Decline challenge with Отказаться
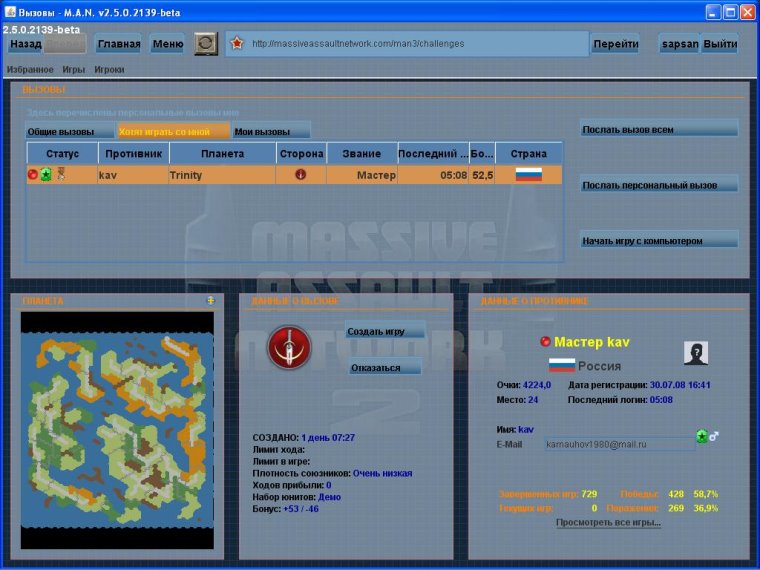 pos(385,367)
